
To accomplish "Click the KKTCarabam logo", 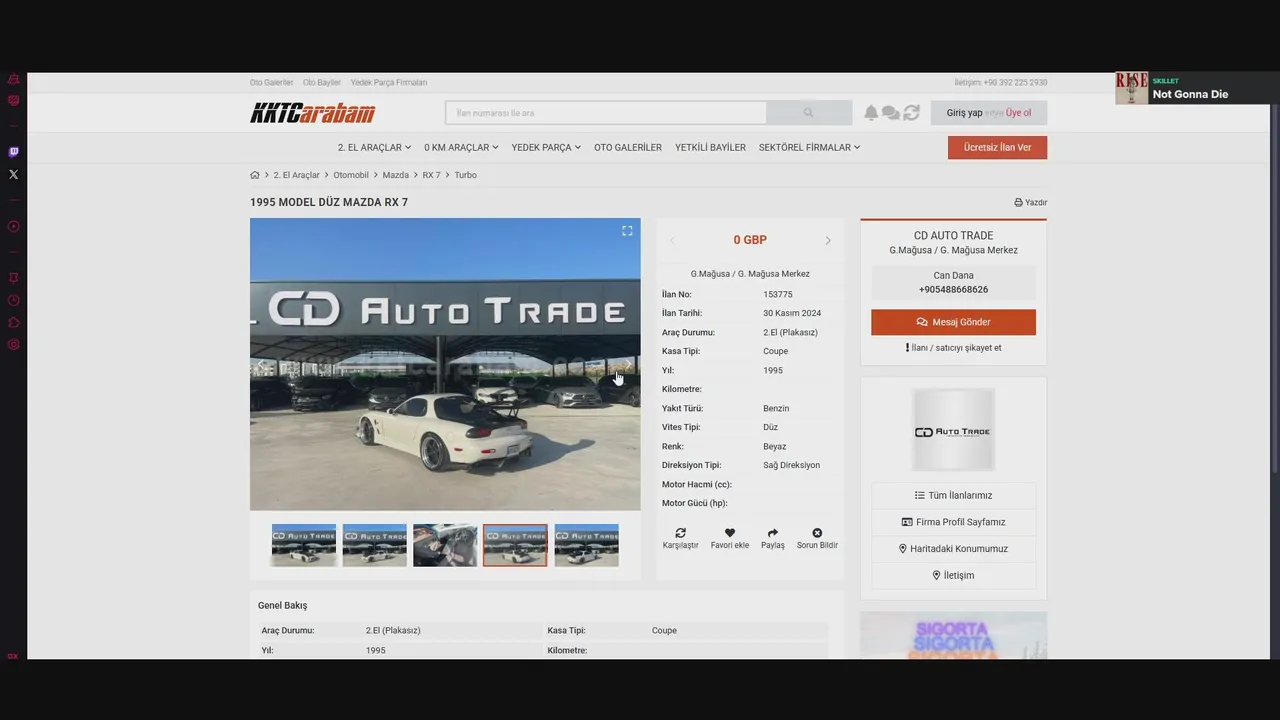I will coord(313,113).
